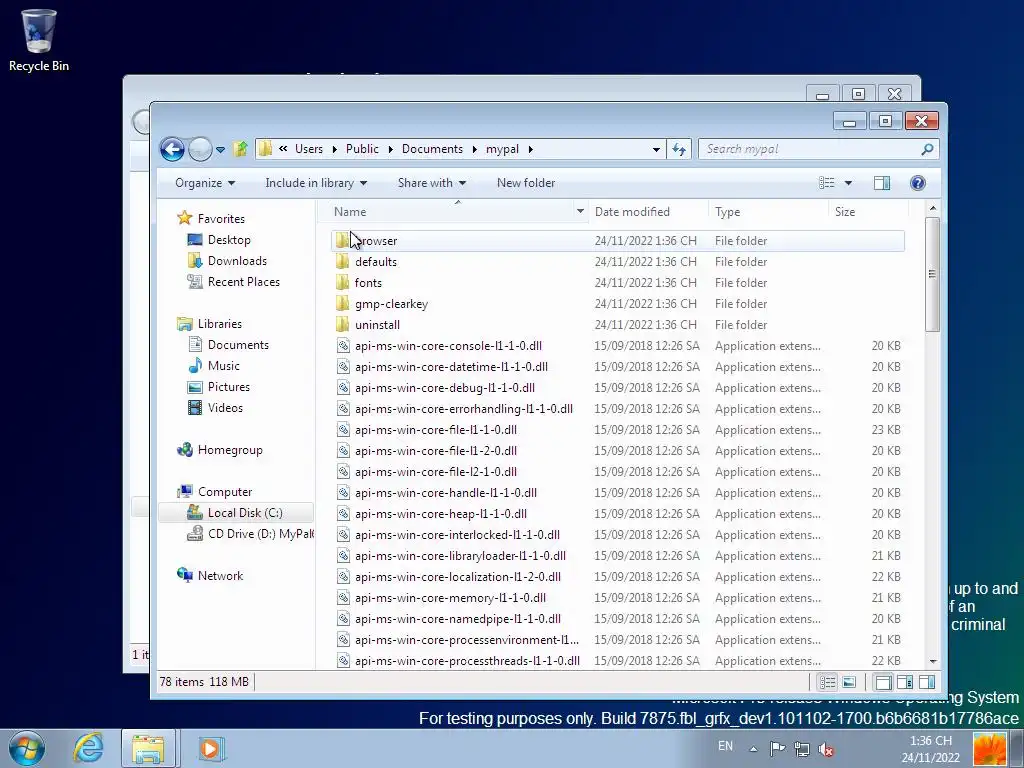Open the Share with menu
Screen dimensions: 1024x768
click(x=432, y=183)
